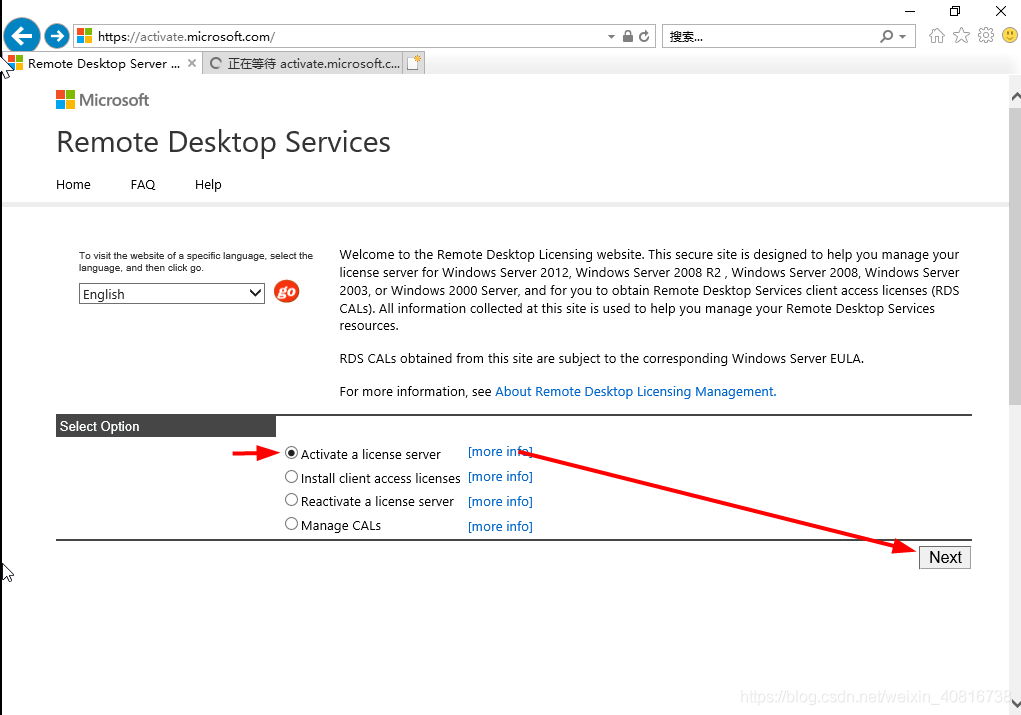Open Favorites with the star icon
1021x715 pixels.
click(x=961, y=36)
